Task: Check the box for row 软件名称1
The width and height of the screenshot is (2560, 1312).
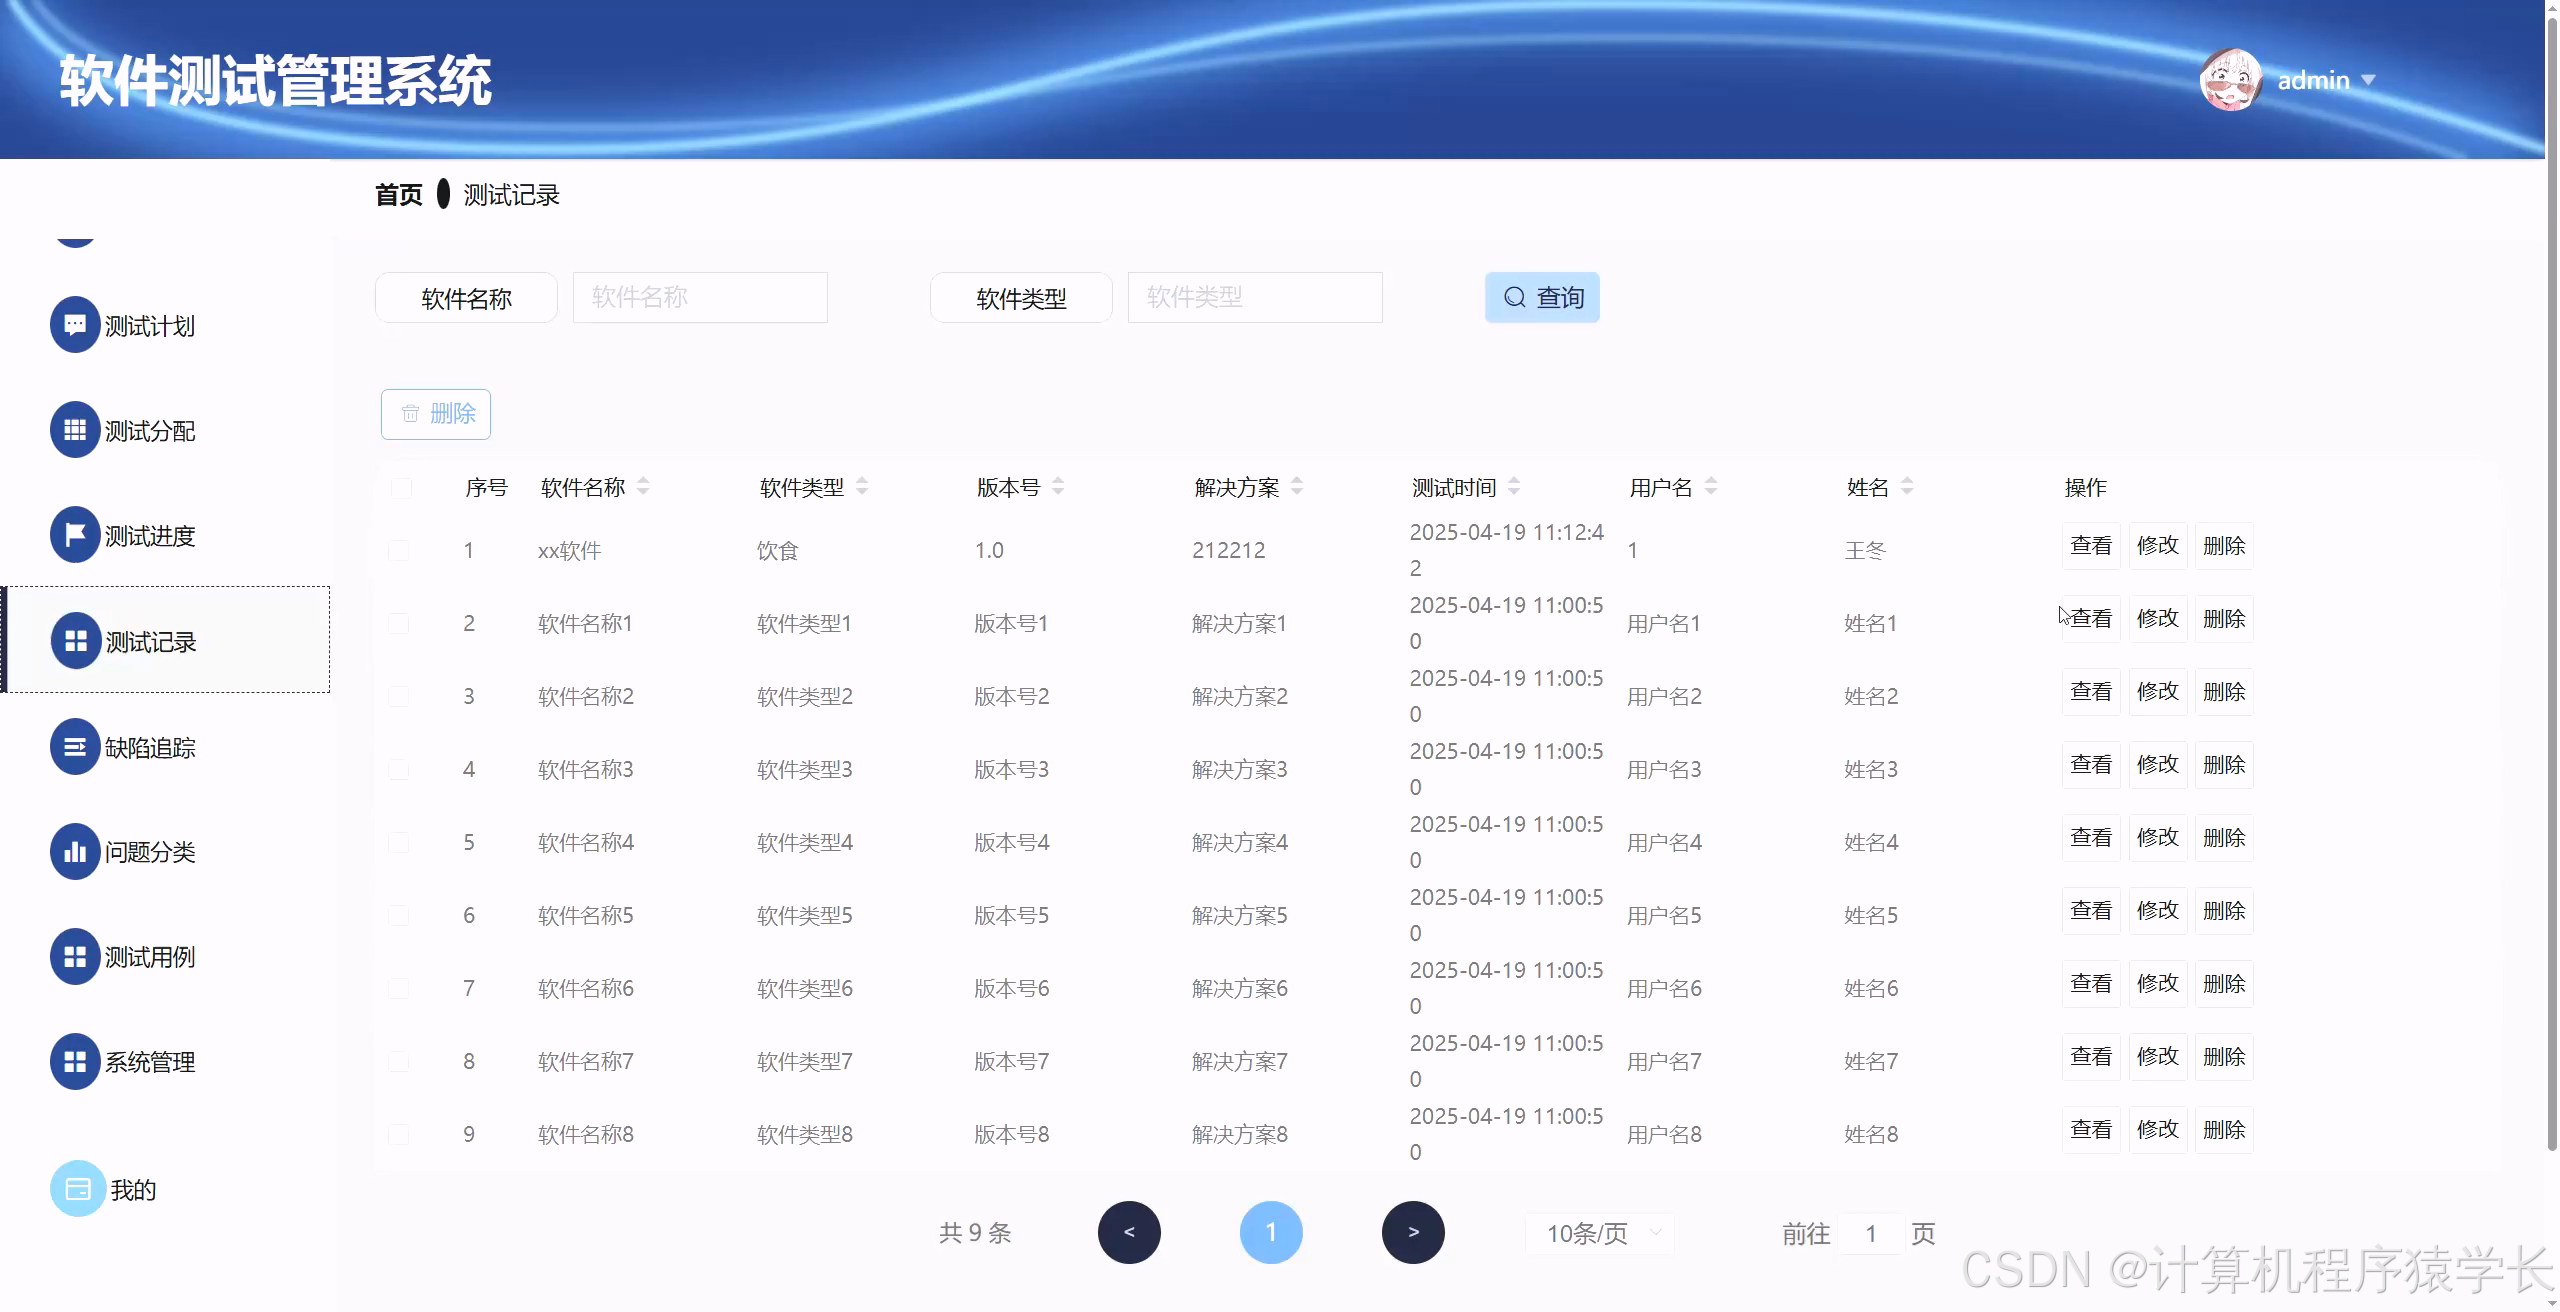Action: pyautogui.click(x=398, y=623)
